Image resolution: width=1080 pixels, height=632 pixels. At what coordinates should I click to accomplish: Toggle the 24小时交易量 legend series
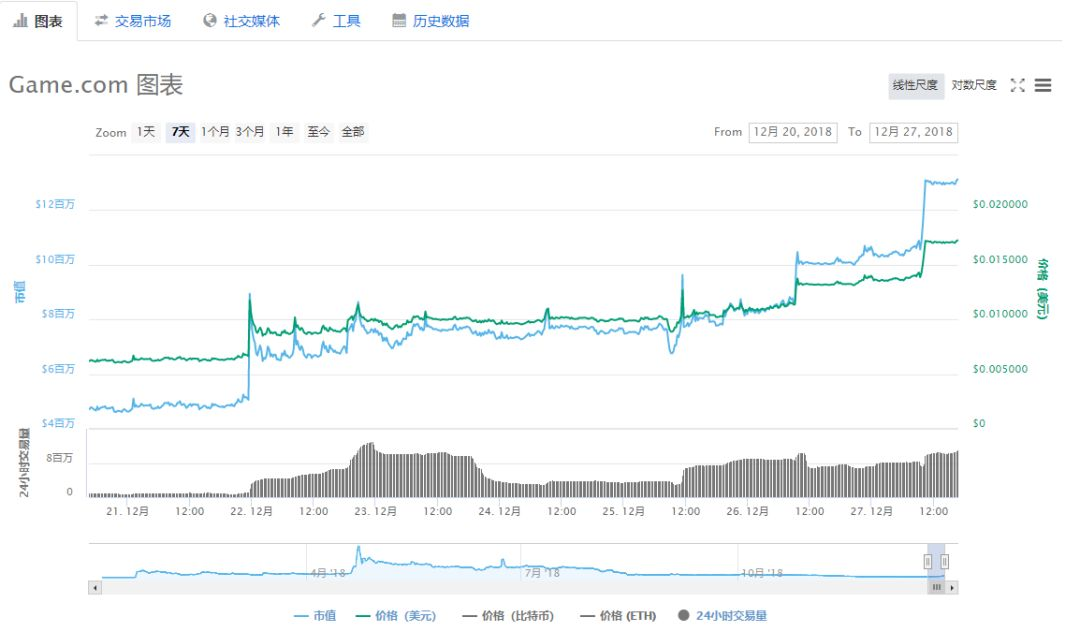point(723,615)
